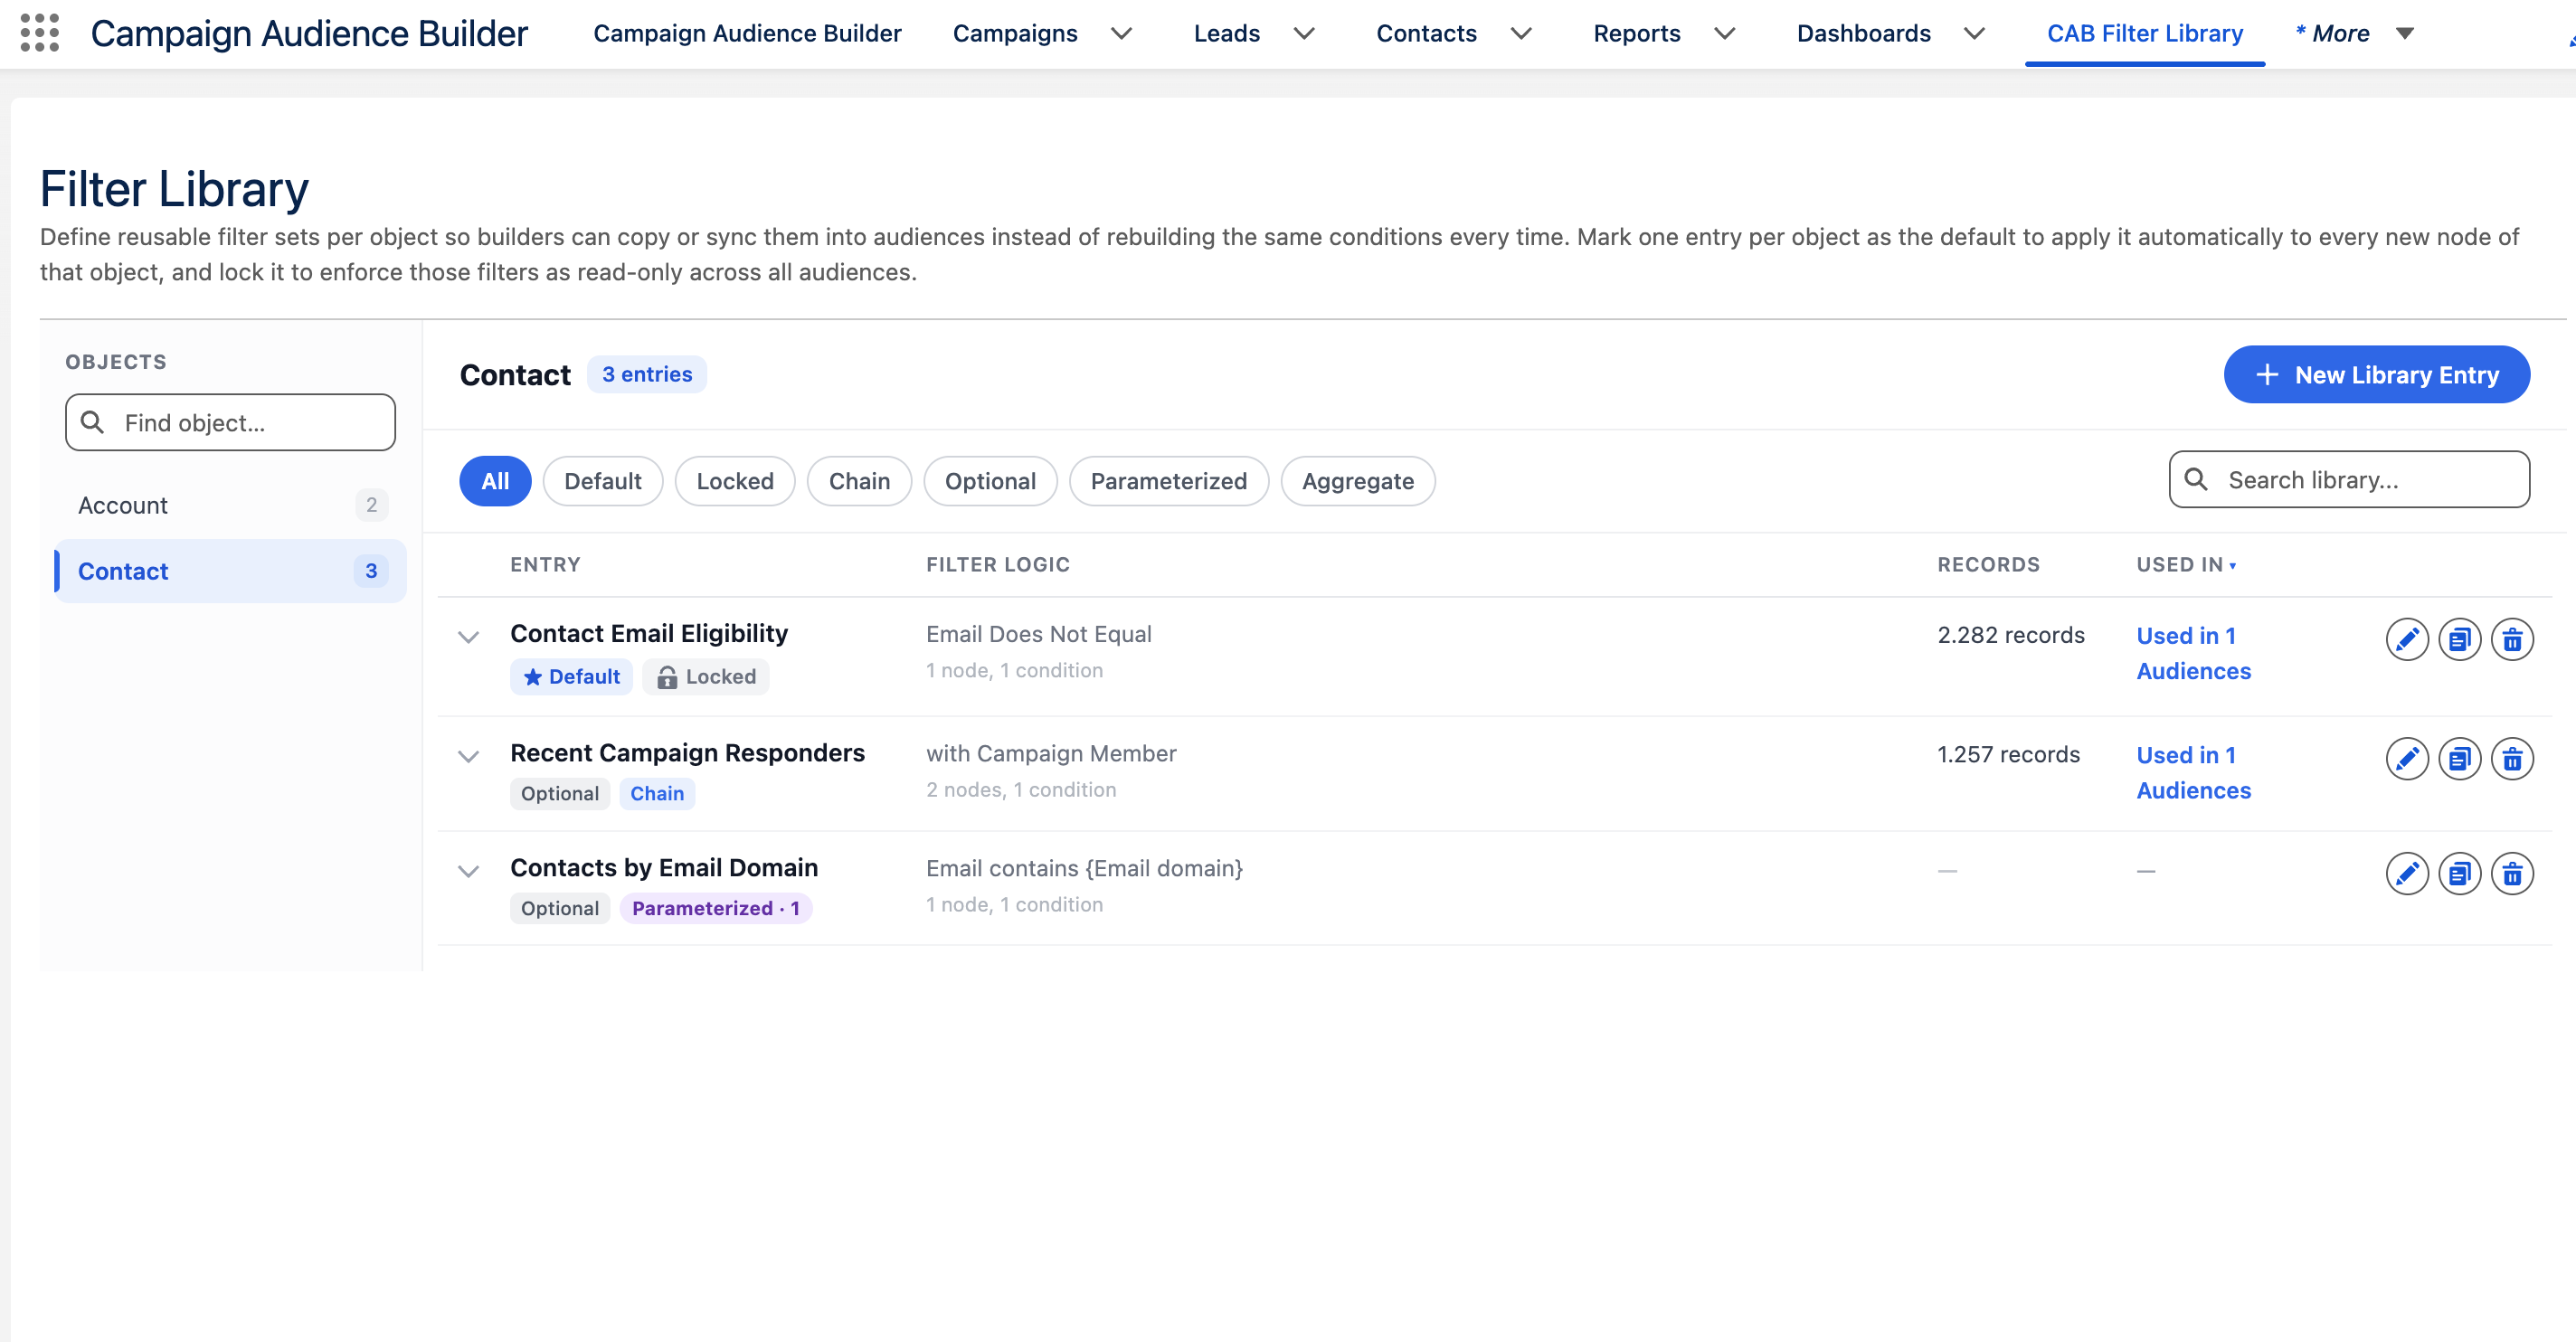2576x1342 pixels.
Task: Delete the Recent Campaign Responders entry
Action: [2511, 759]
